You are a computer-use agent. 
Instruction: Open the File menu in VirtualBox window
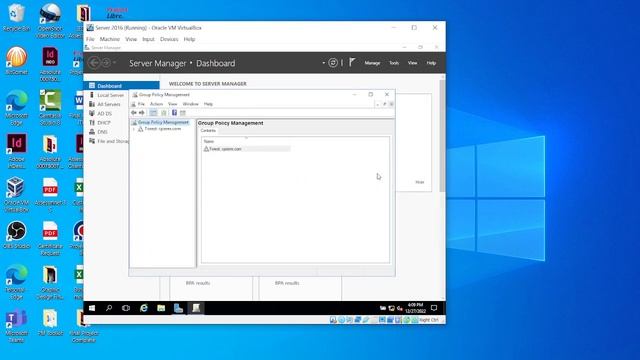90,39
